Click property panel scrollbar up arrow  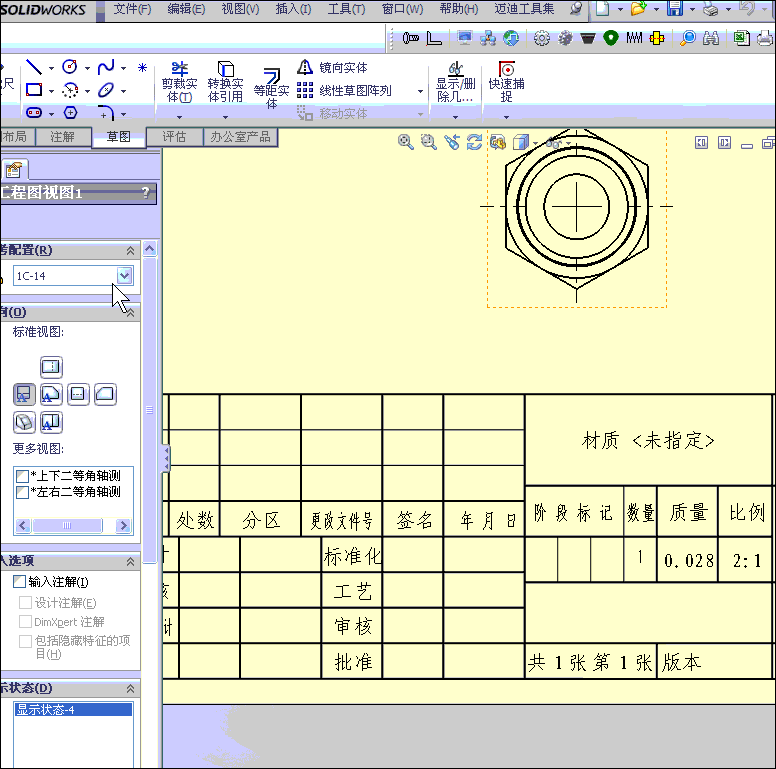click(150, 248)
